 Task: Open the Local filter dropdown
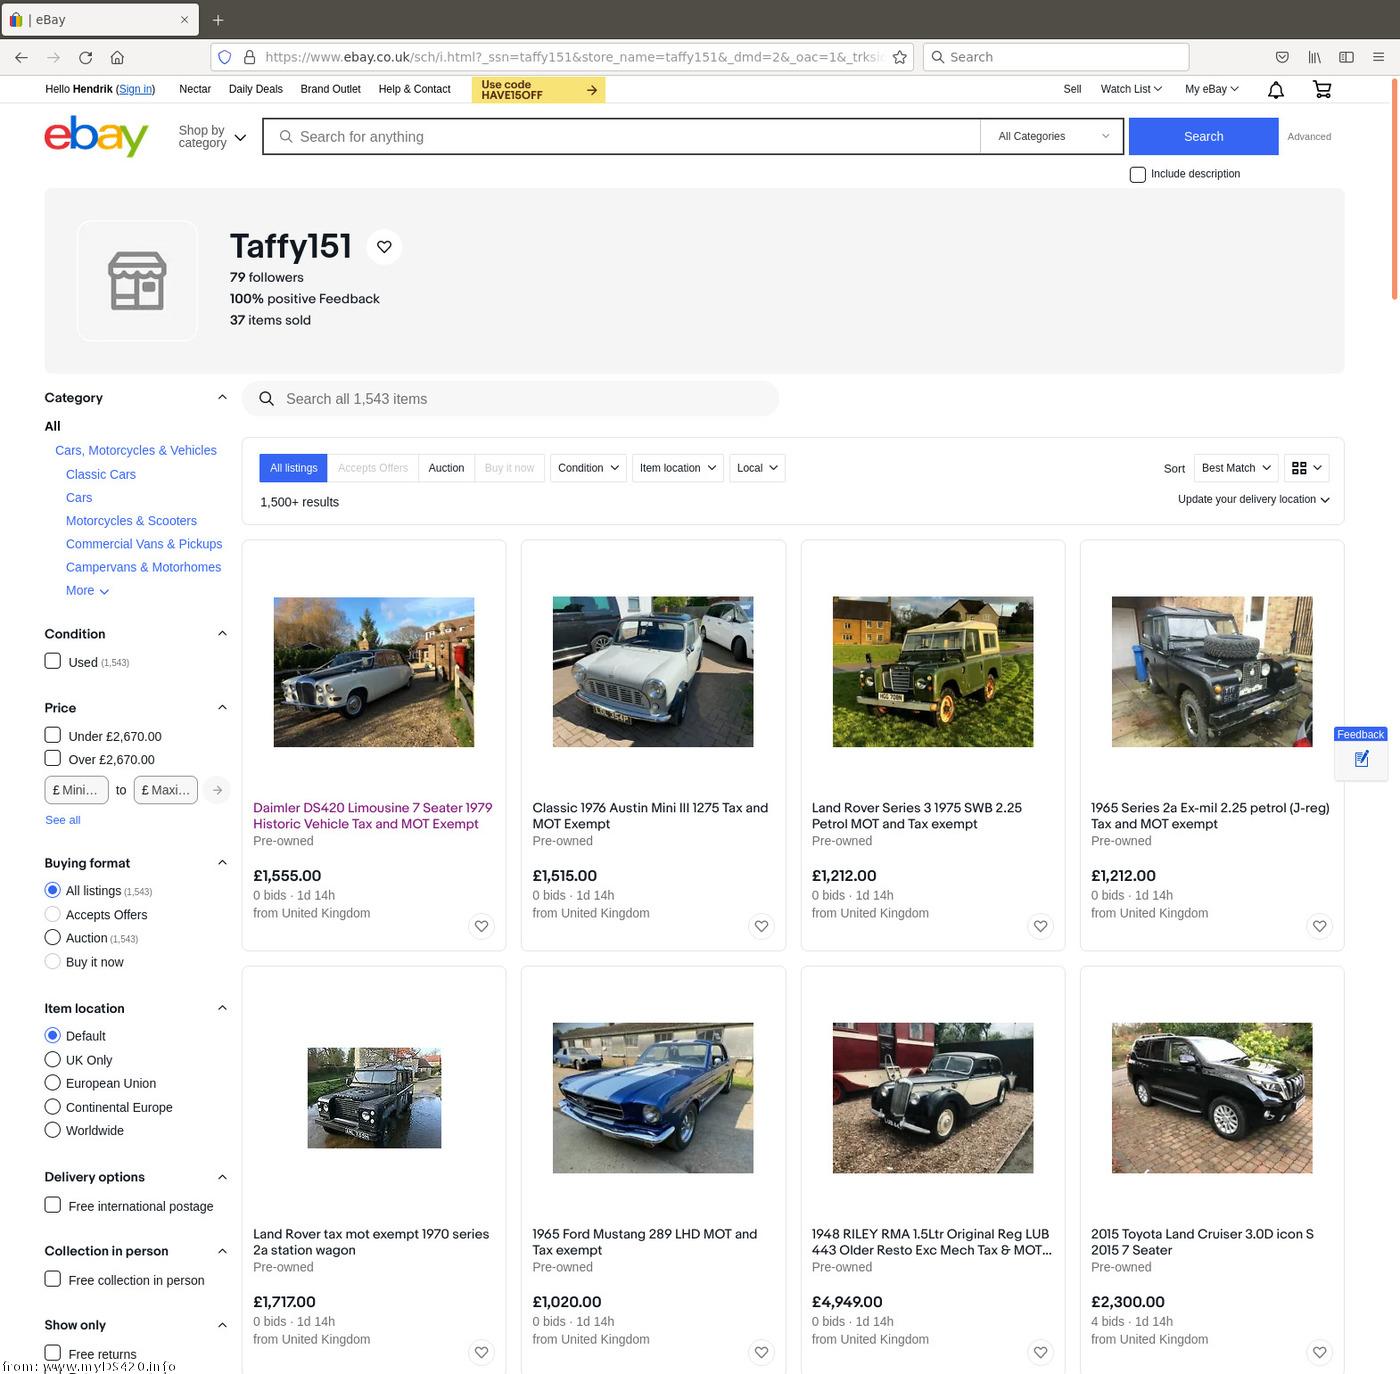point(757,468)
